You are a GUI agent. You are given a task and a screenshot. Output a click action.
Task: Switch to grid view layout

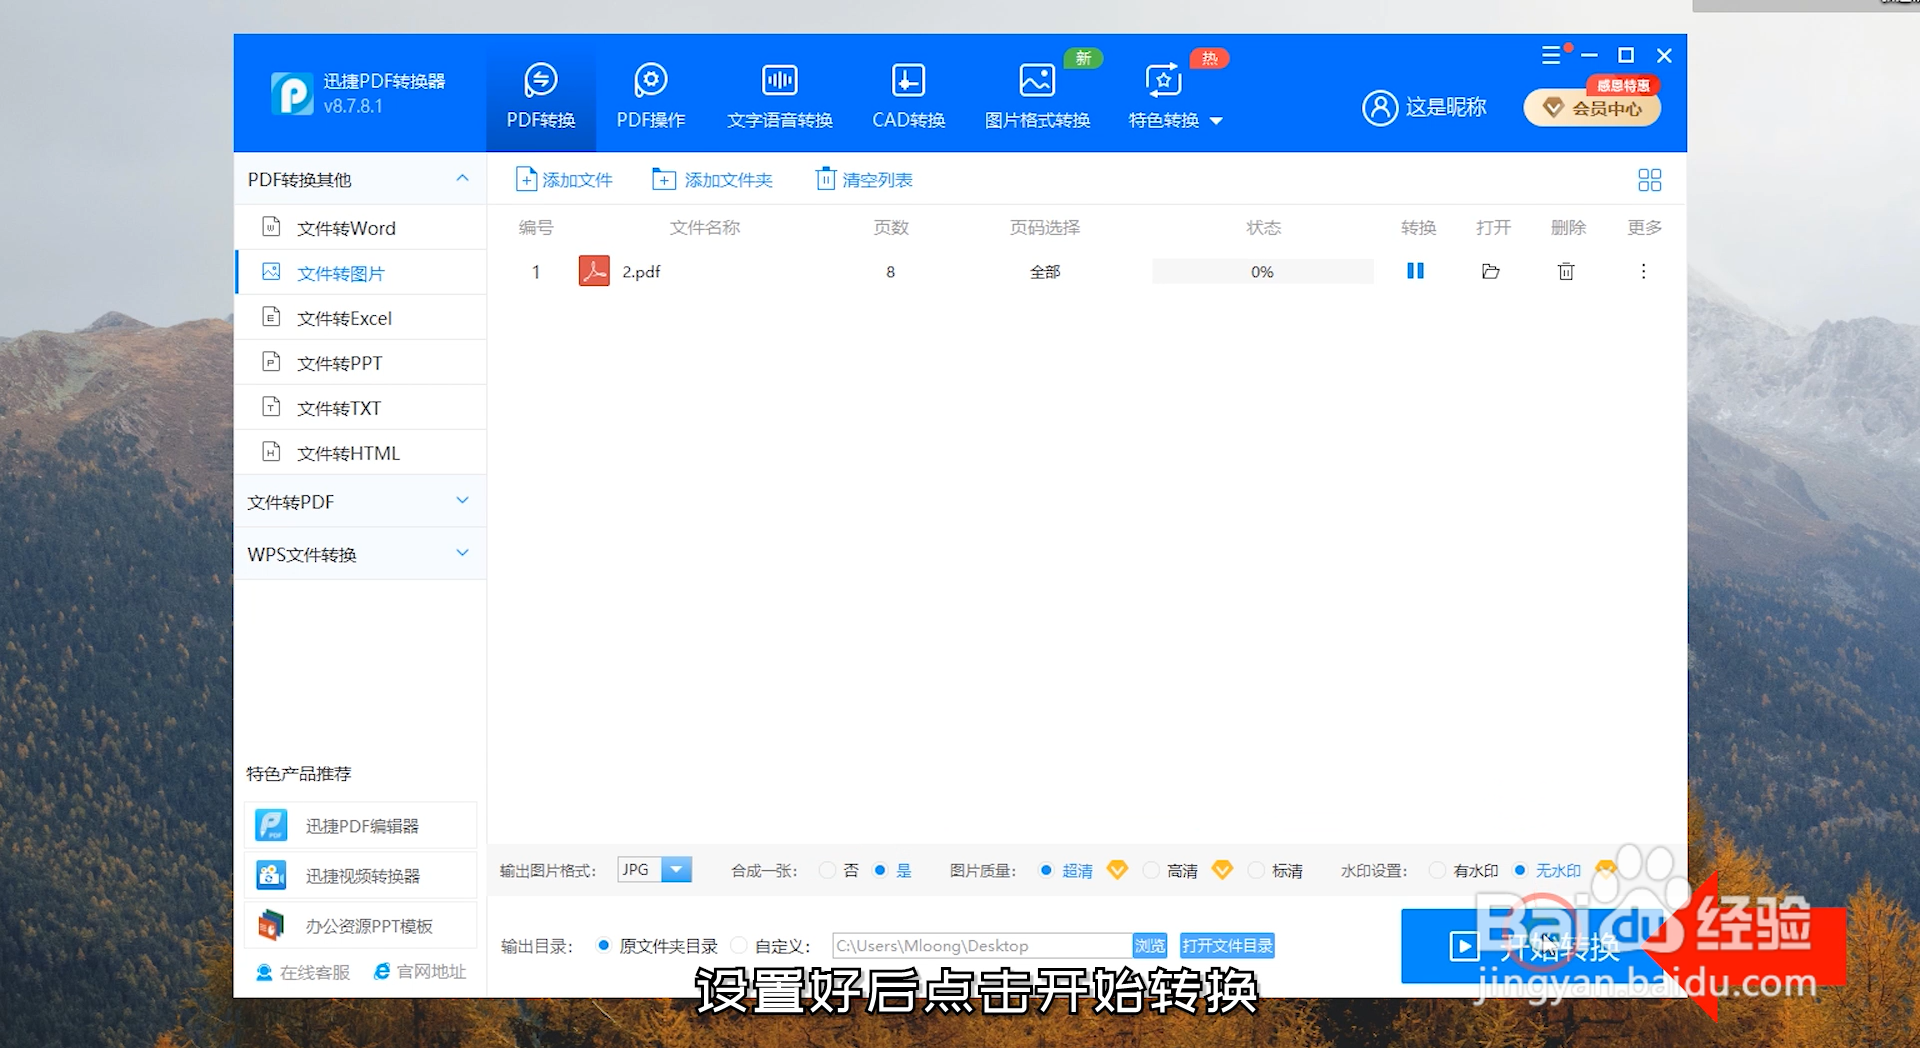coord(1649,179)
